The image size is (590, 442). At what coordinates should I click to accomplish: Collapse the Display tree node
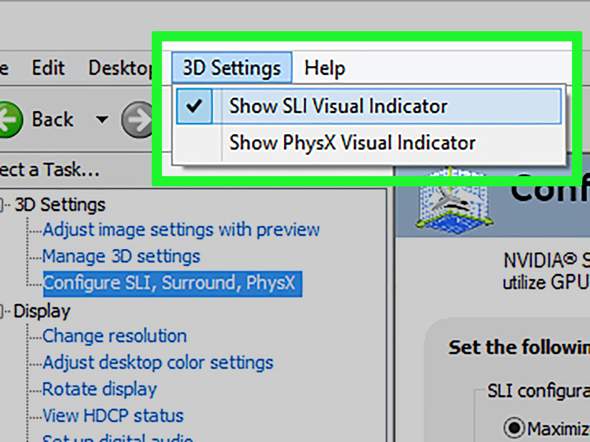tap(1, 311)
